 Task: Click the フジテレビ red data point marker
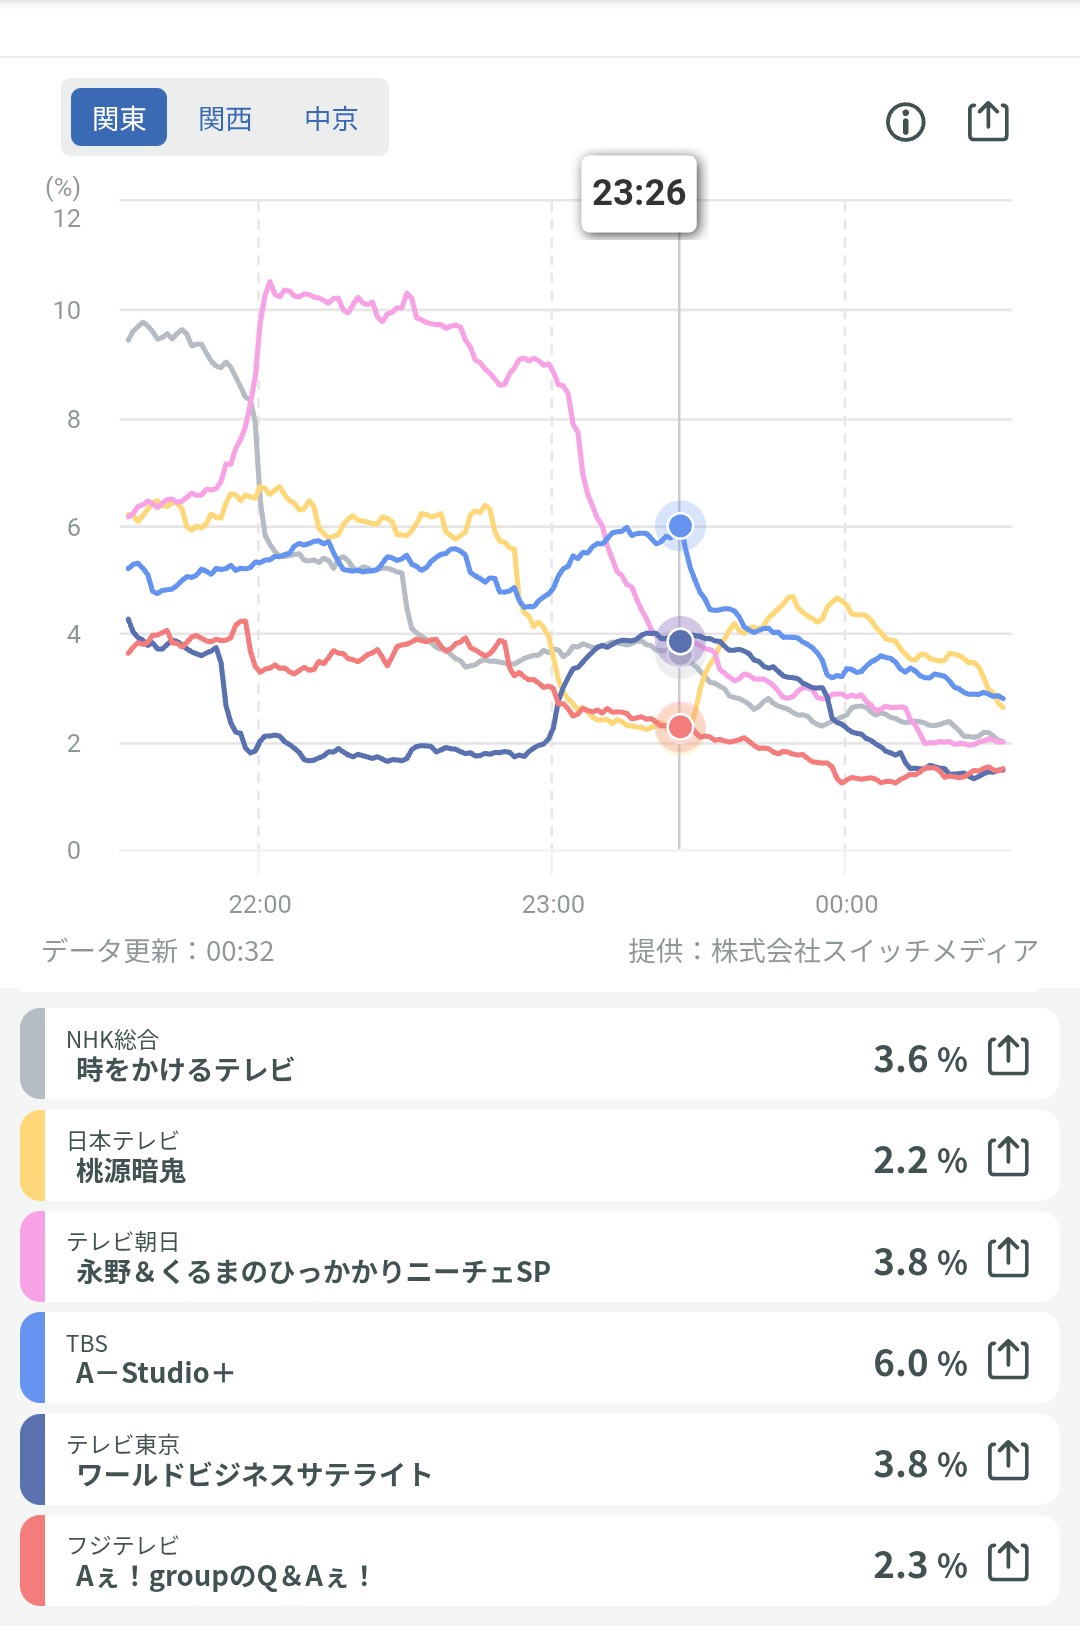[x=680, y=726]
